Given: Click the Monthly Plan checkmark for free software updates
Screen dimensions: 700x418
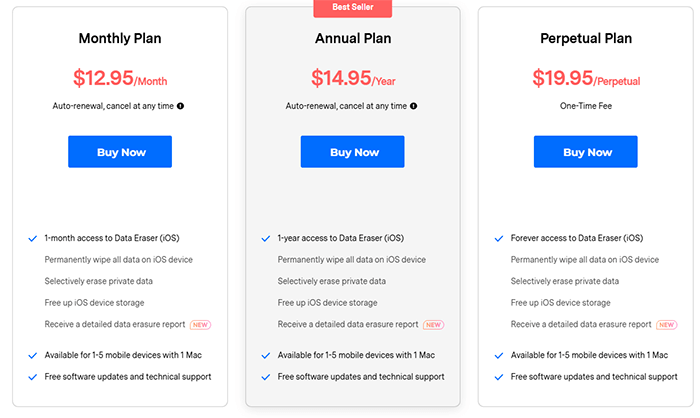Looking at the screenshot, I should point(33,377).
